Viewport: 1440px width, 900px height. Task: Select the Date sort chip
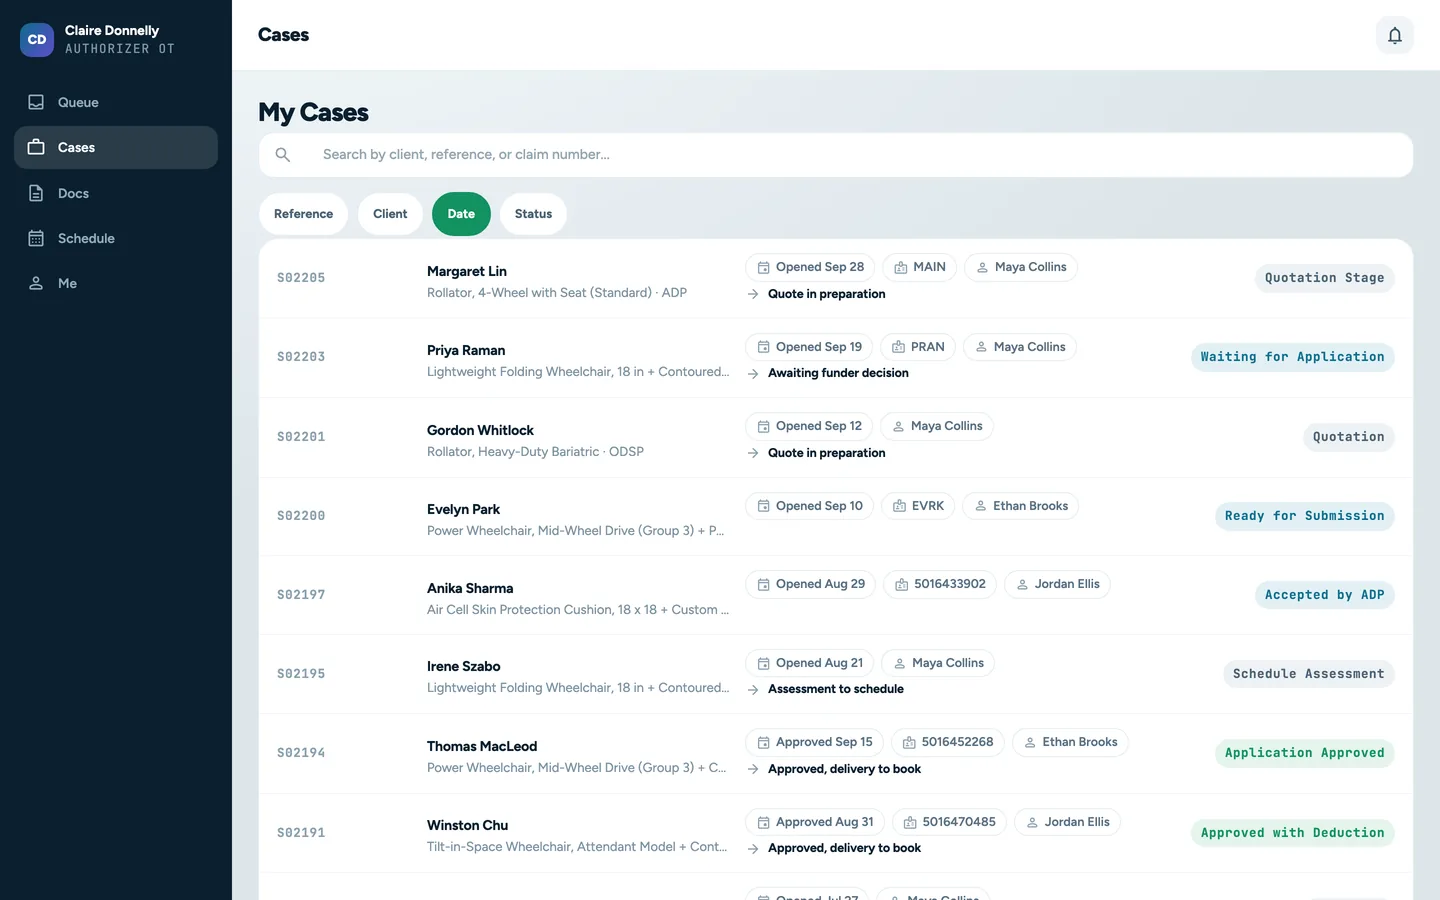461,214
